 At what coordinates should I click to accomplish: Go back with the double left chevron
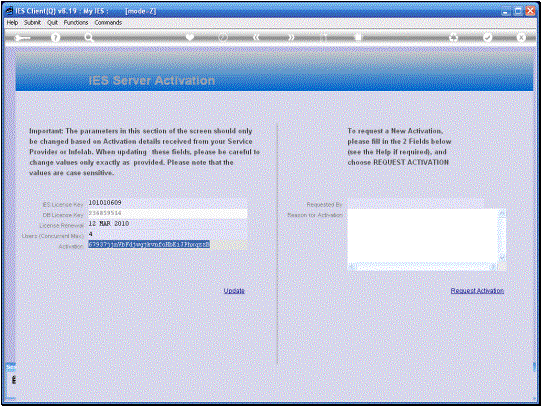coord(256,38)
